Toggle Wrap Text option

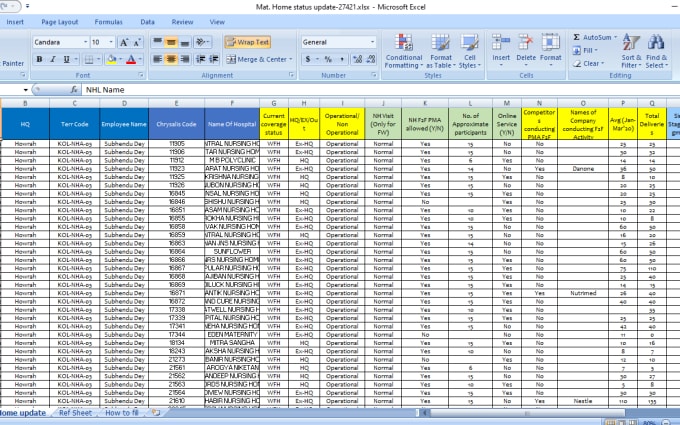click(x=248, y=42)
